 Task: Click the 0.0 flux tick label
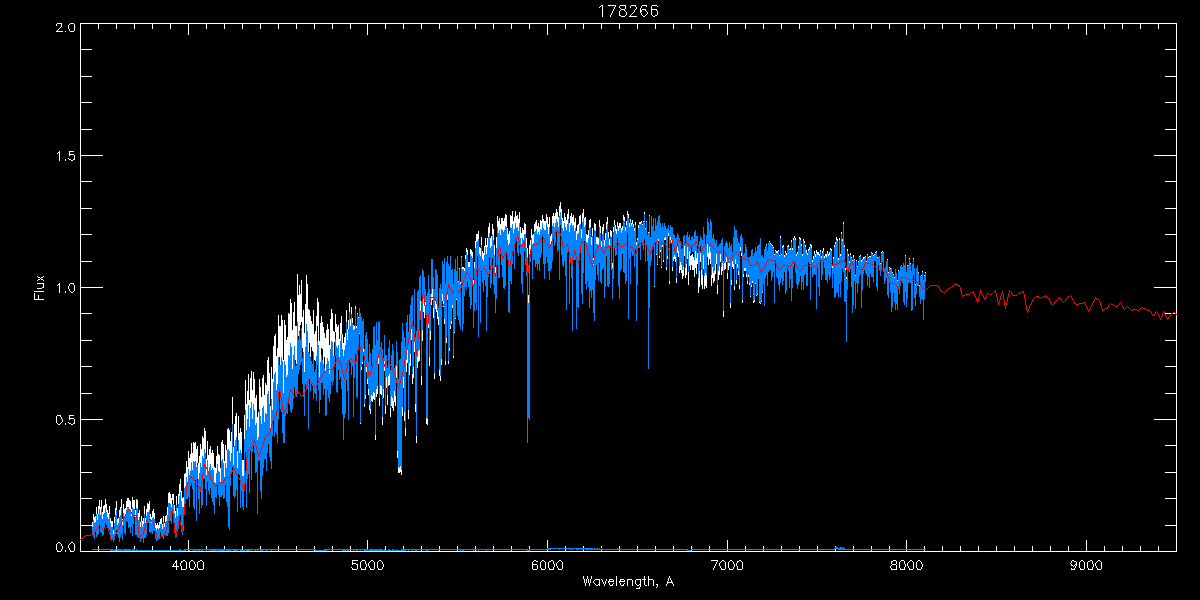pos(66,546)
